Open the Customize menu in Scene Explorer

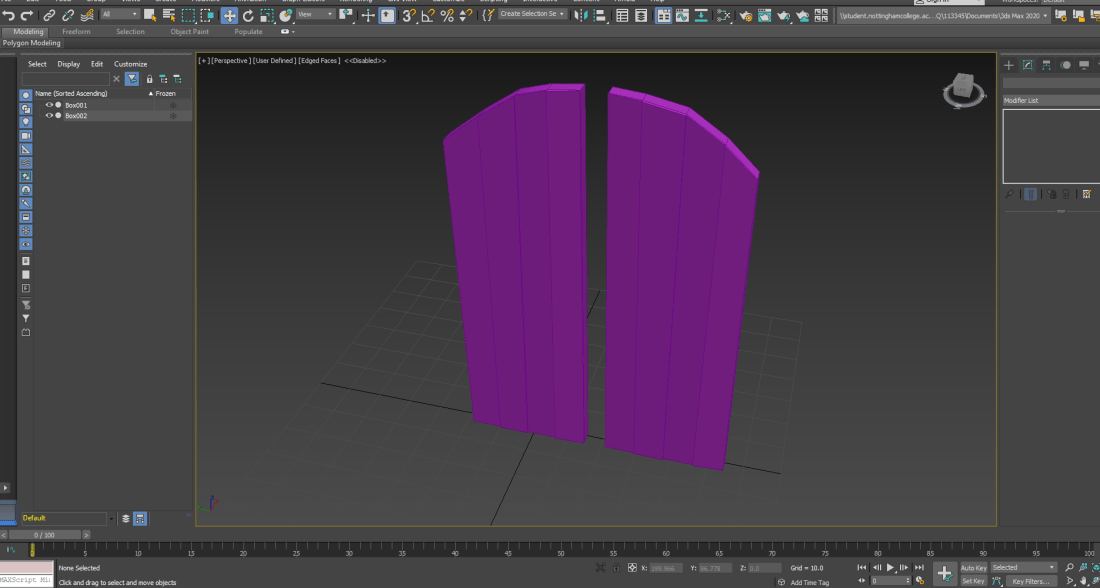tap(130, 64)
